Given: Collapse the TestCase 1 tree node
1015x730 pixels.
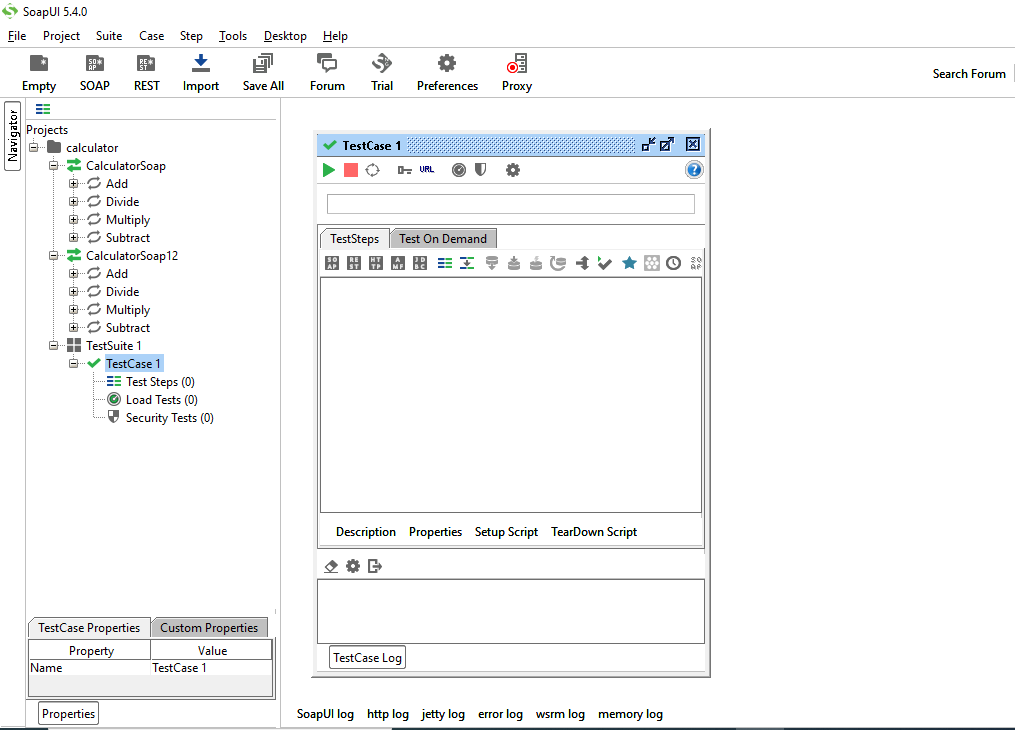Looking at the screenshot, I should tap(74, 364).
